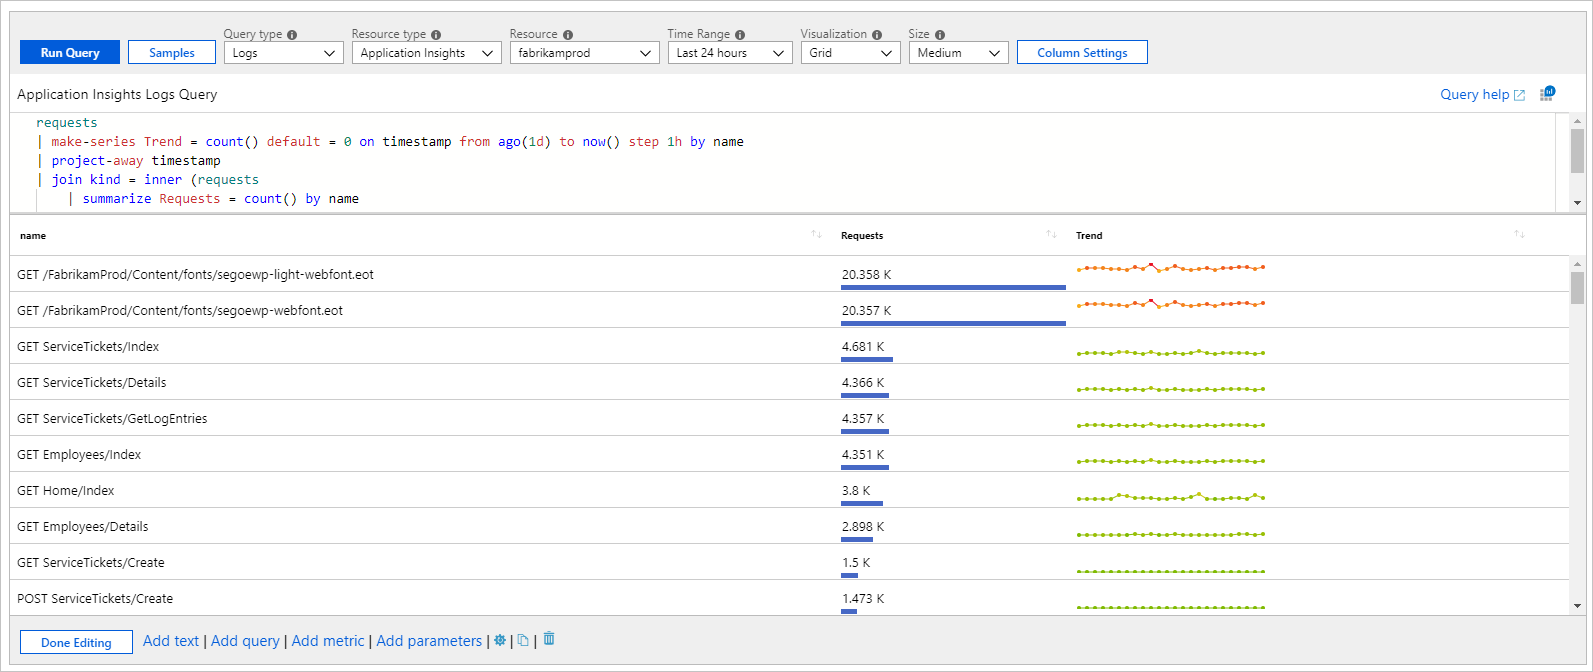
Task: Click the info icon next to Time Range
Action: tap(740, 35)
